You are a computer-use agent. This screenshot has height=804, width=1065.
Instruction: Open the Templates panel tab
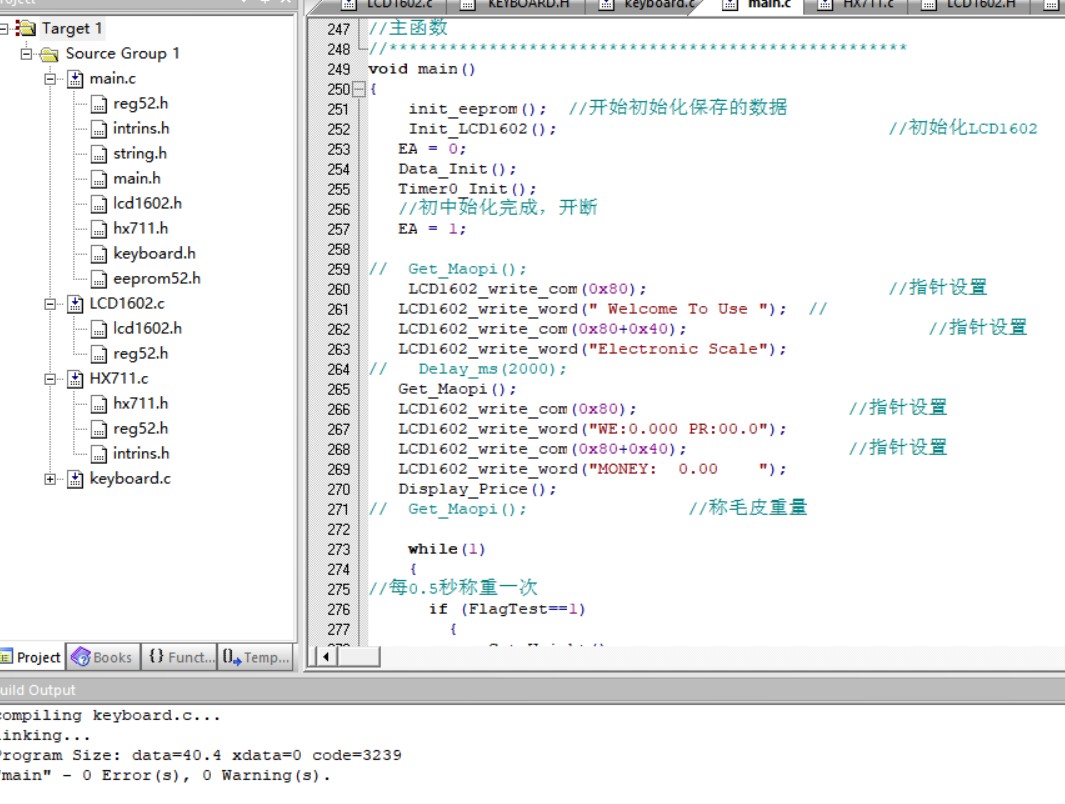click(256, 657)
